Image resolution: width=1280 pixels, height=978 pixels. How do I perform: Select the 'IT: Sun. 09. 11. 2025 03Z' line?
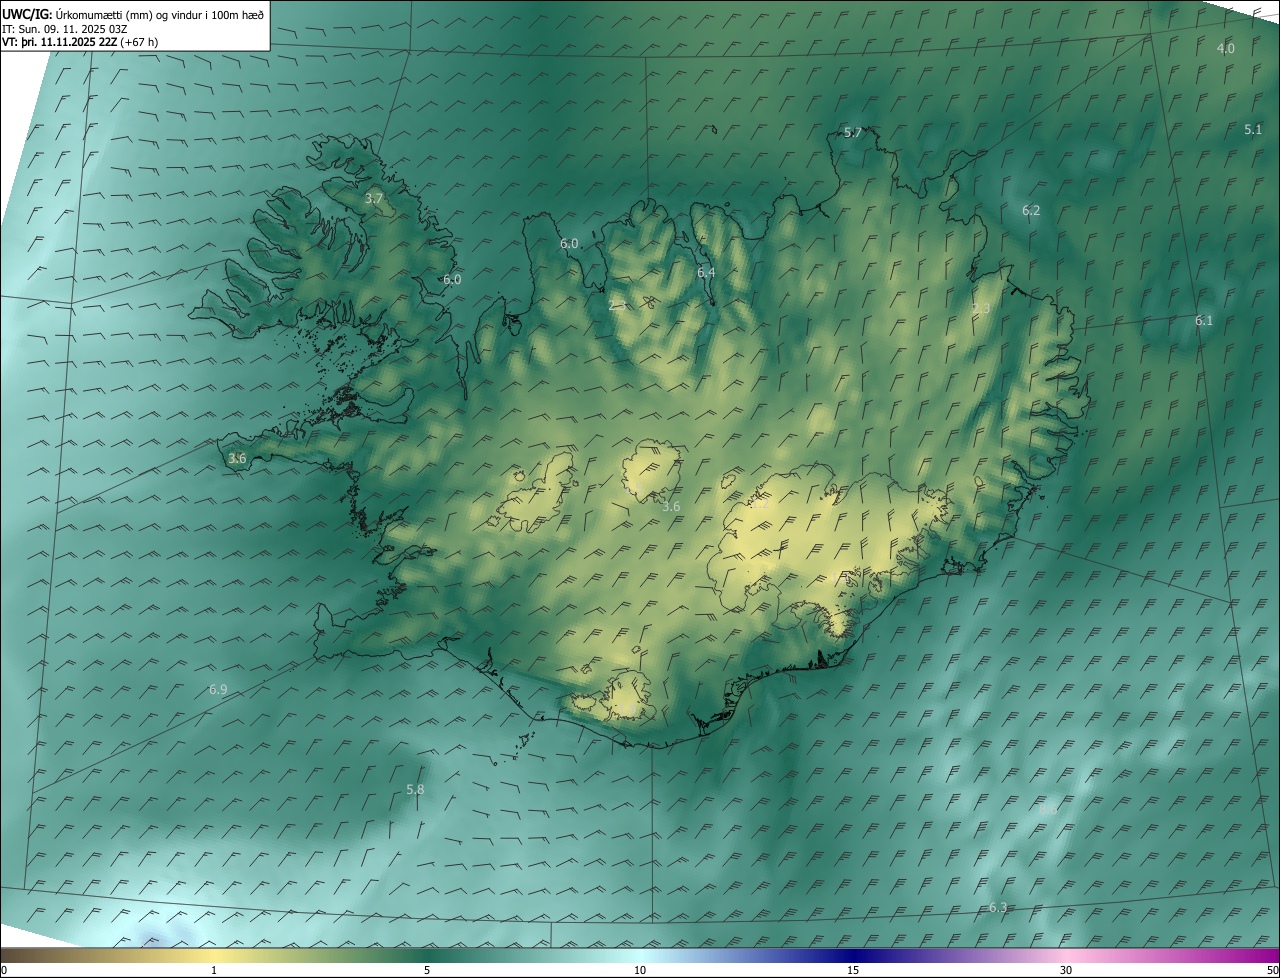(64, 29)
